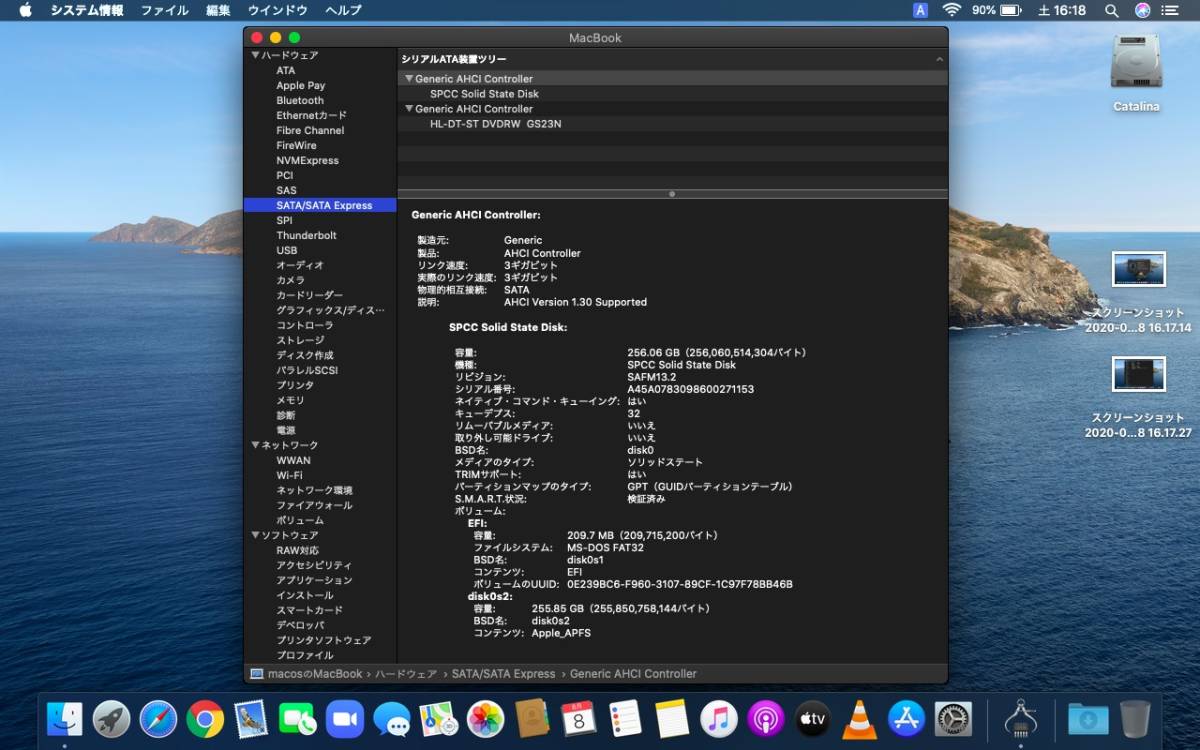
Task: Open System Preferences gear in the Dock
Action: (x=953, y=718)
